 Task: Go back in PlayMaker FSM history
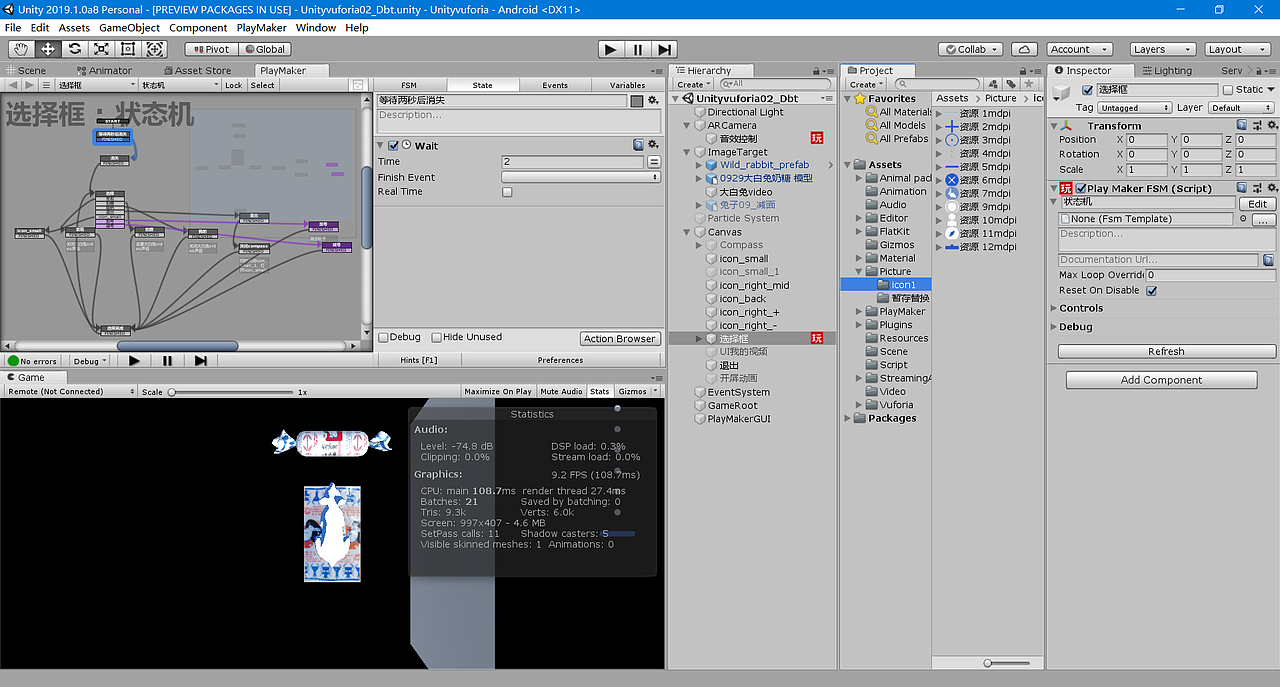tap(12, 86)
